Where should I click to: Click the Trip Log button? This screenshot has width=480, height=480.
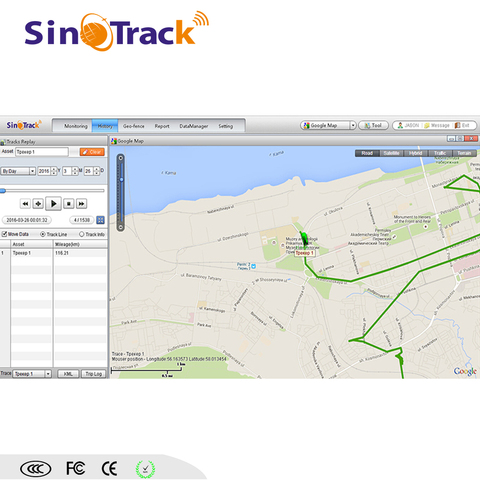(93, 374)
